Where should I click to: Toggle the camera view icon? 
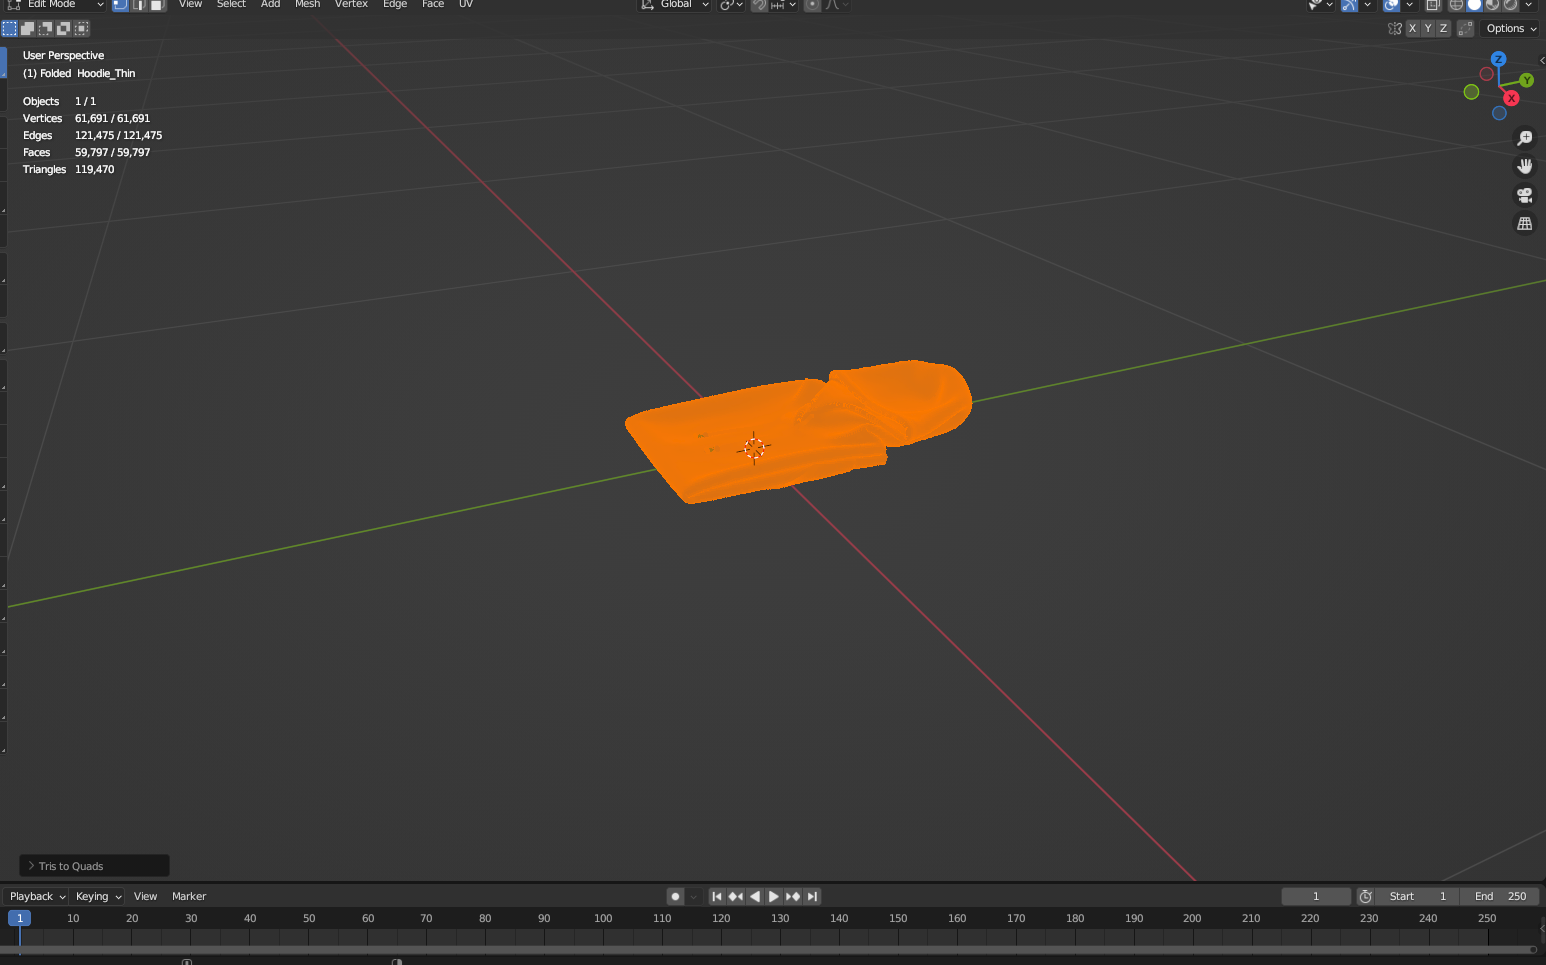[1524, 195]
